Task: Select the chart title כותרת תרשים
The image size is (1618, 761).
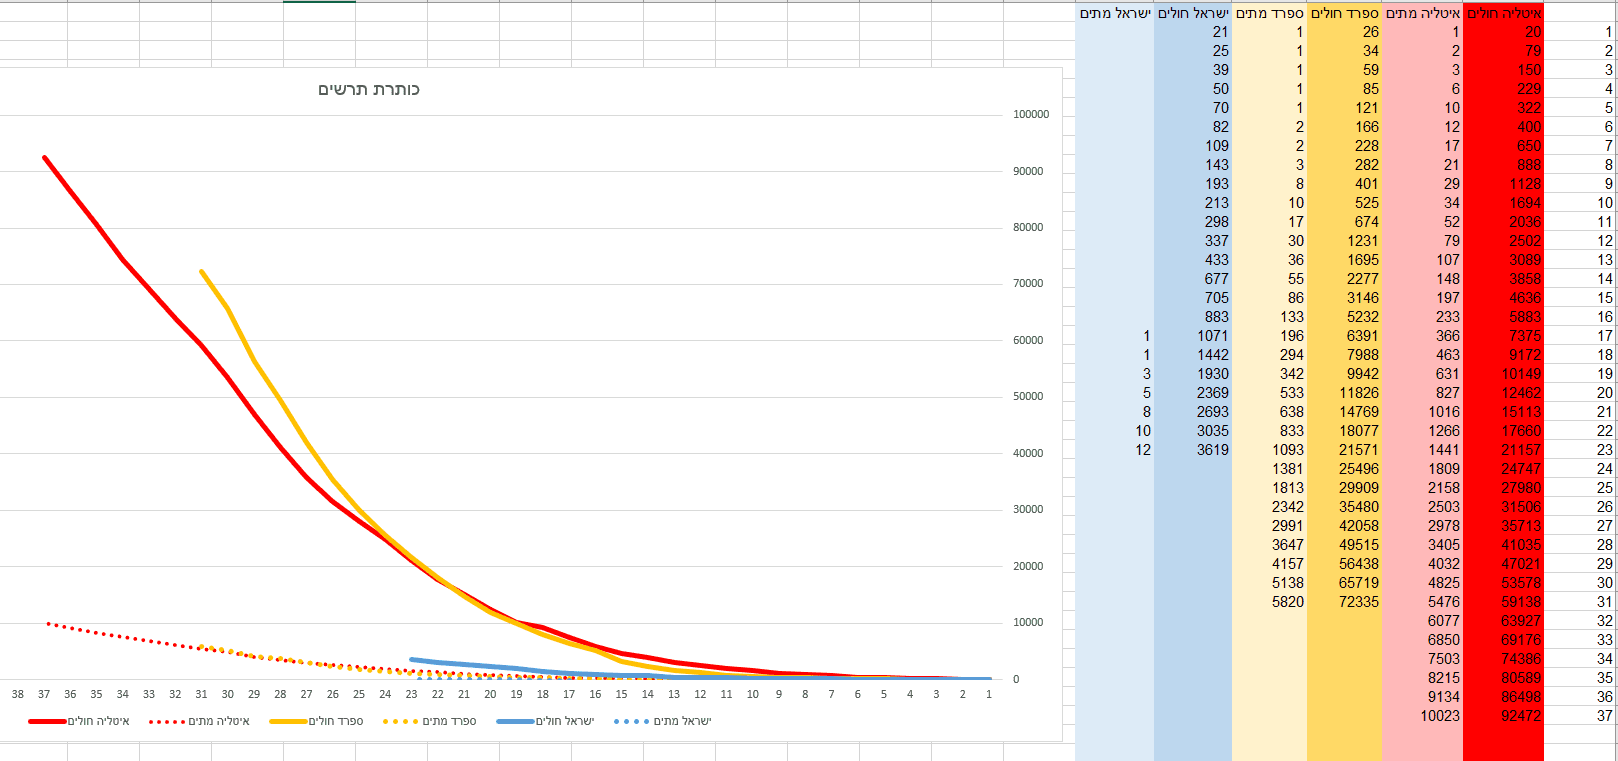Action: click(x=369, y=90)
